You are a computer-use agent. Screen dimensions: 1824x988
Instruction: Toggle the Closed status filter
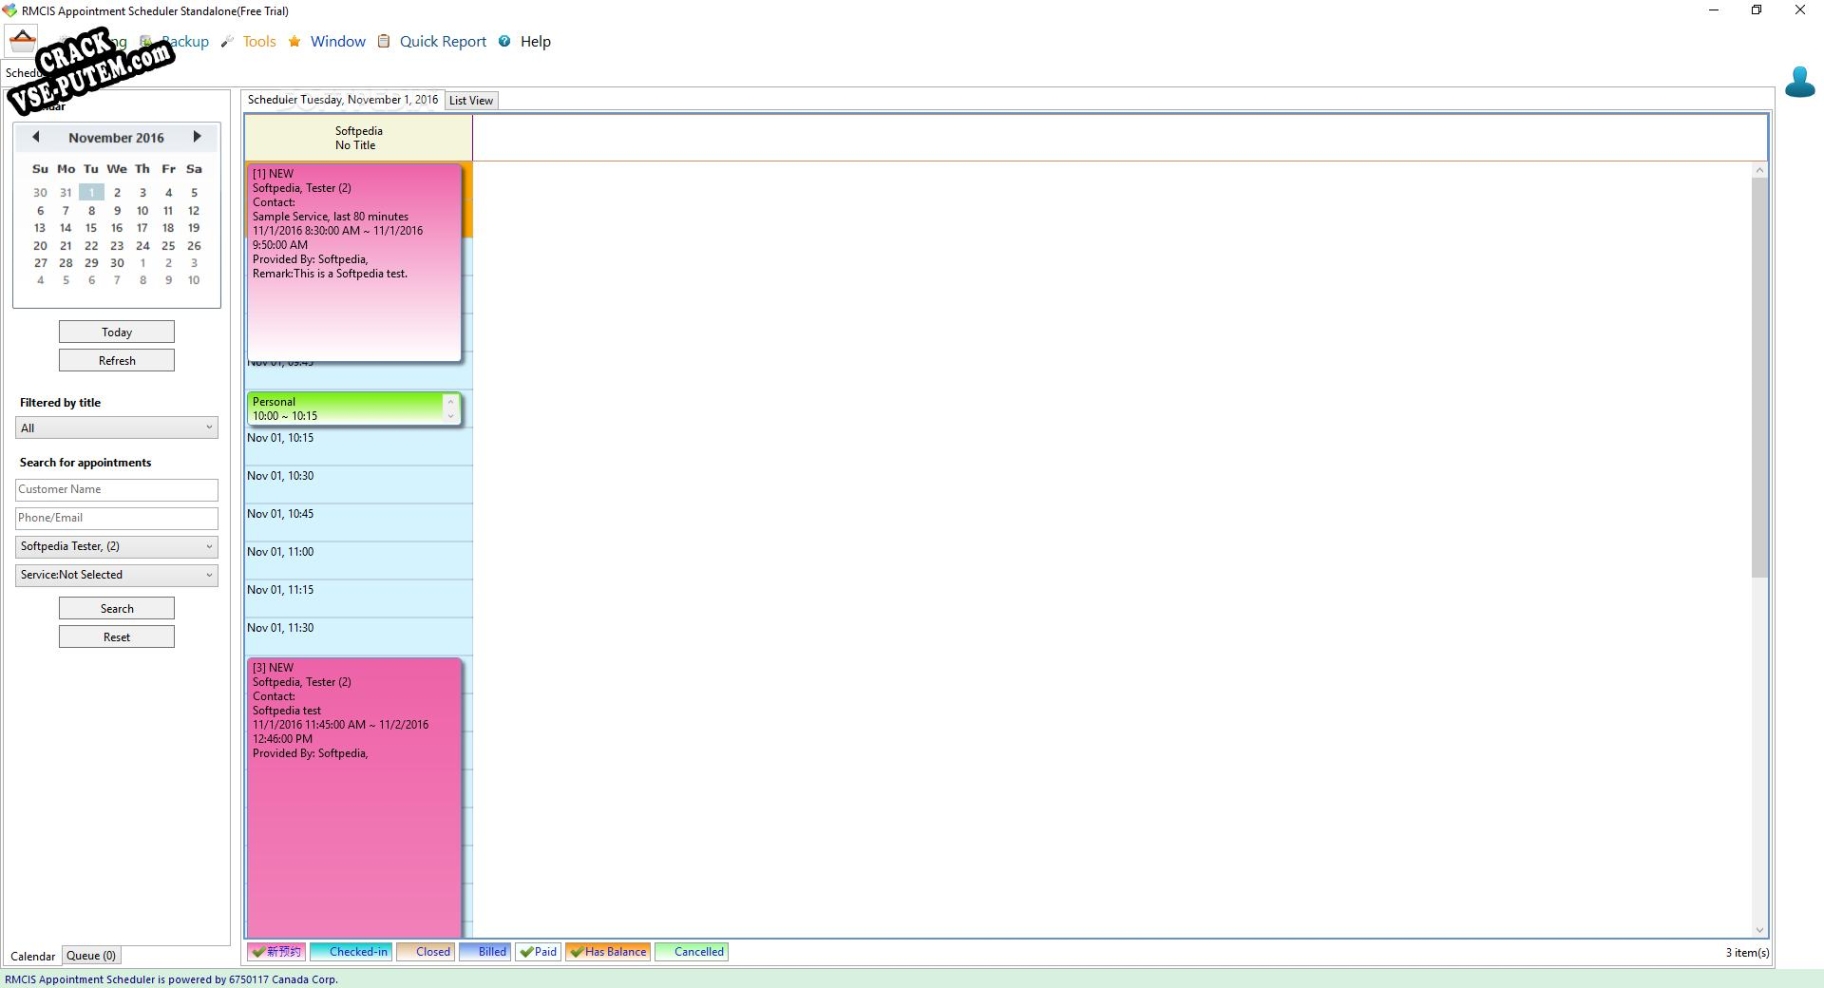[x=425, y=952]
